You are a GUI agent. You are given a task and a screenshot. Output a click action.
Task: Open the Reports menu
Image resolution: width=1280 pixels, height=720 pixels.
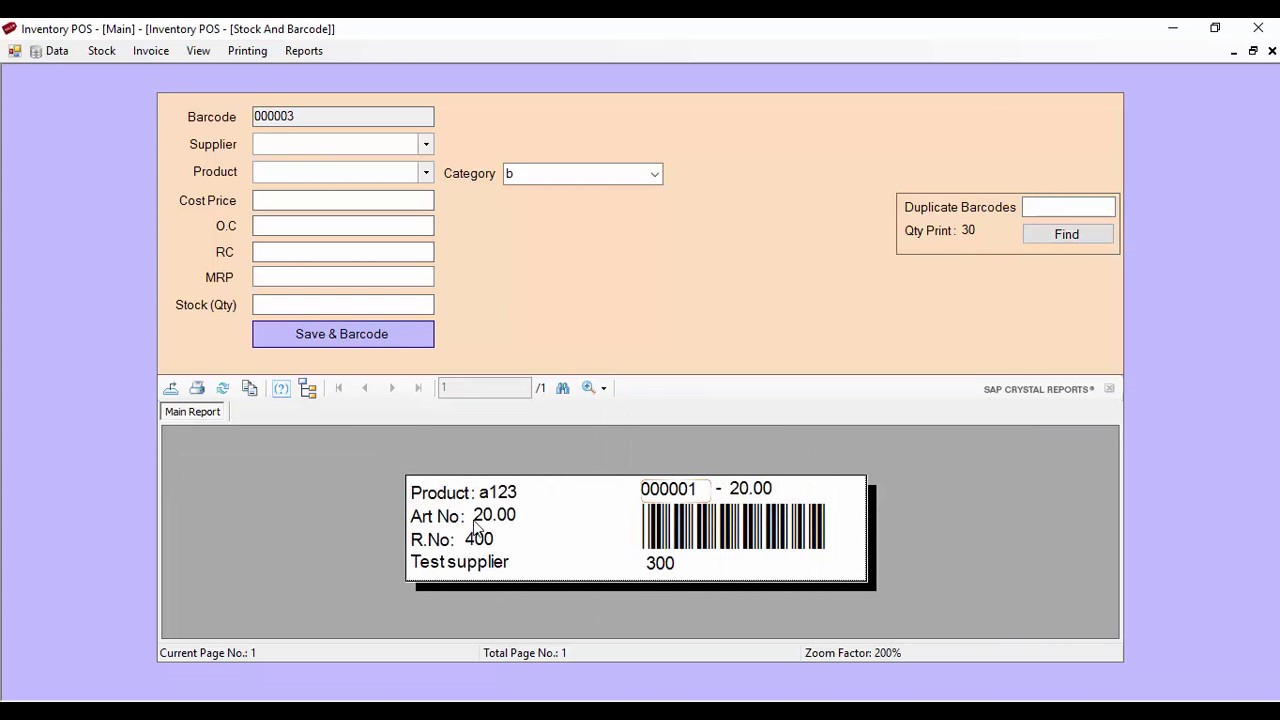point(304,51)
